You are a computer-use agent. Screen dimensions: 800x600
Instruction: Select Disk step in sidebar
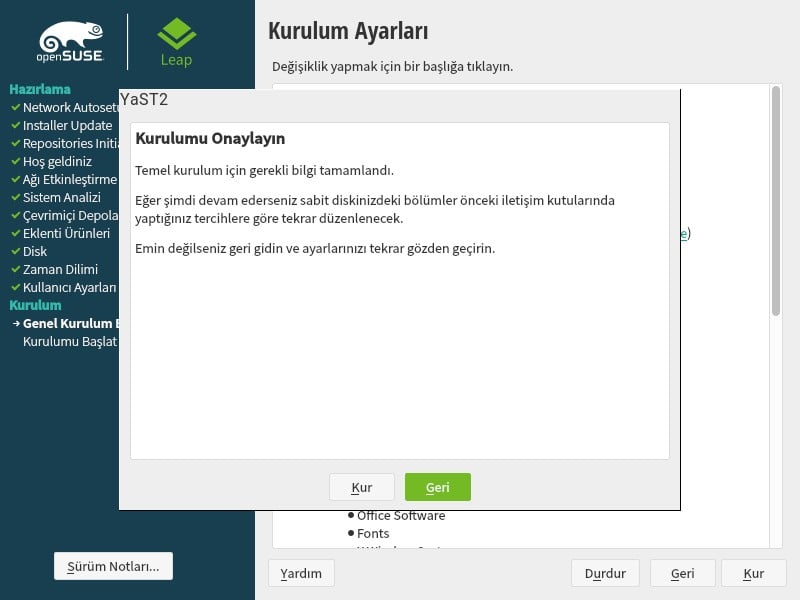coord(35,252)
